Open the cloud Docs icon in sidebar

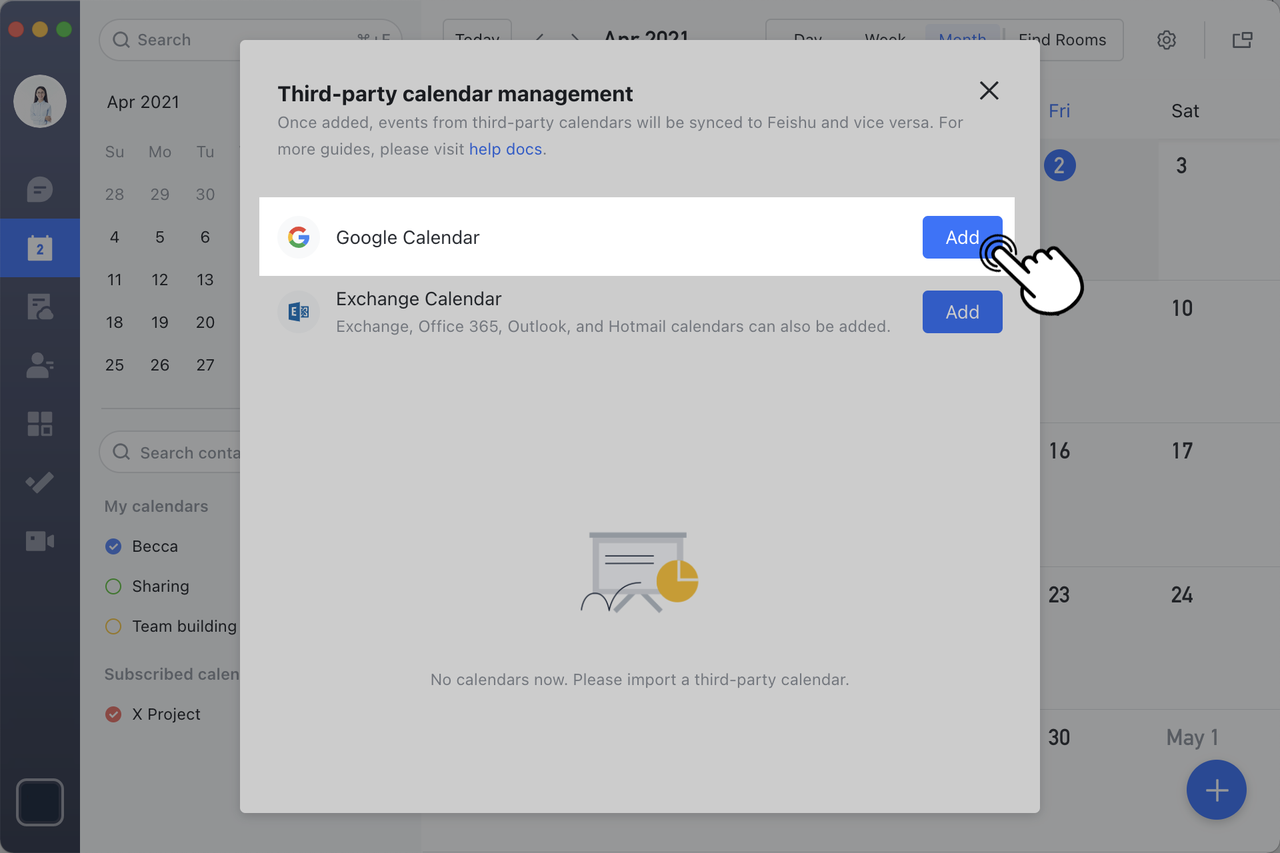[x=40, y=307]
